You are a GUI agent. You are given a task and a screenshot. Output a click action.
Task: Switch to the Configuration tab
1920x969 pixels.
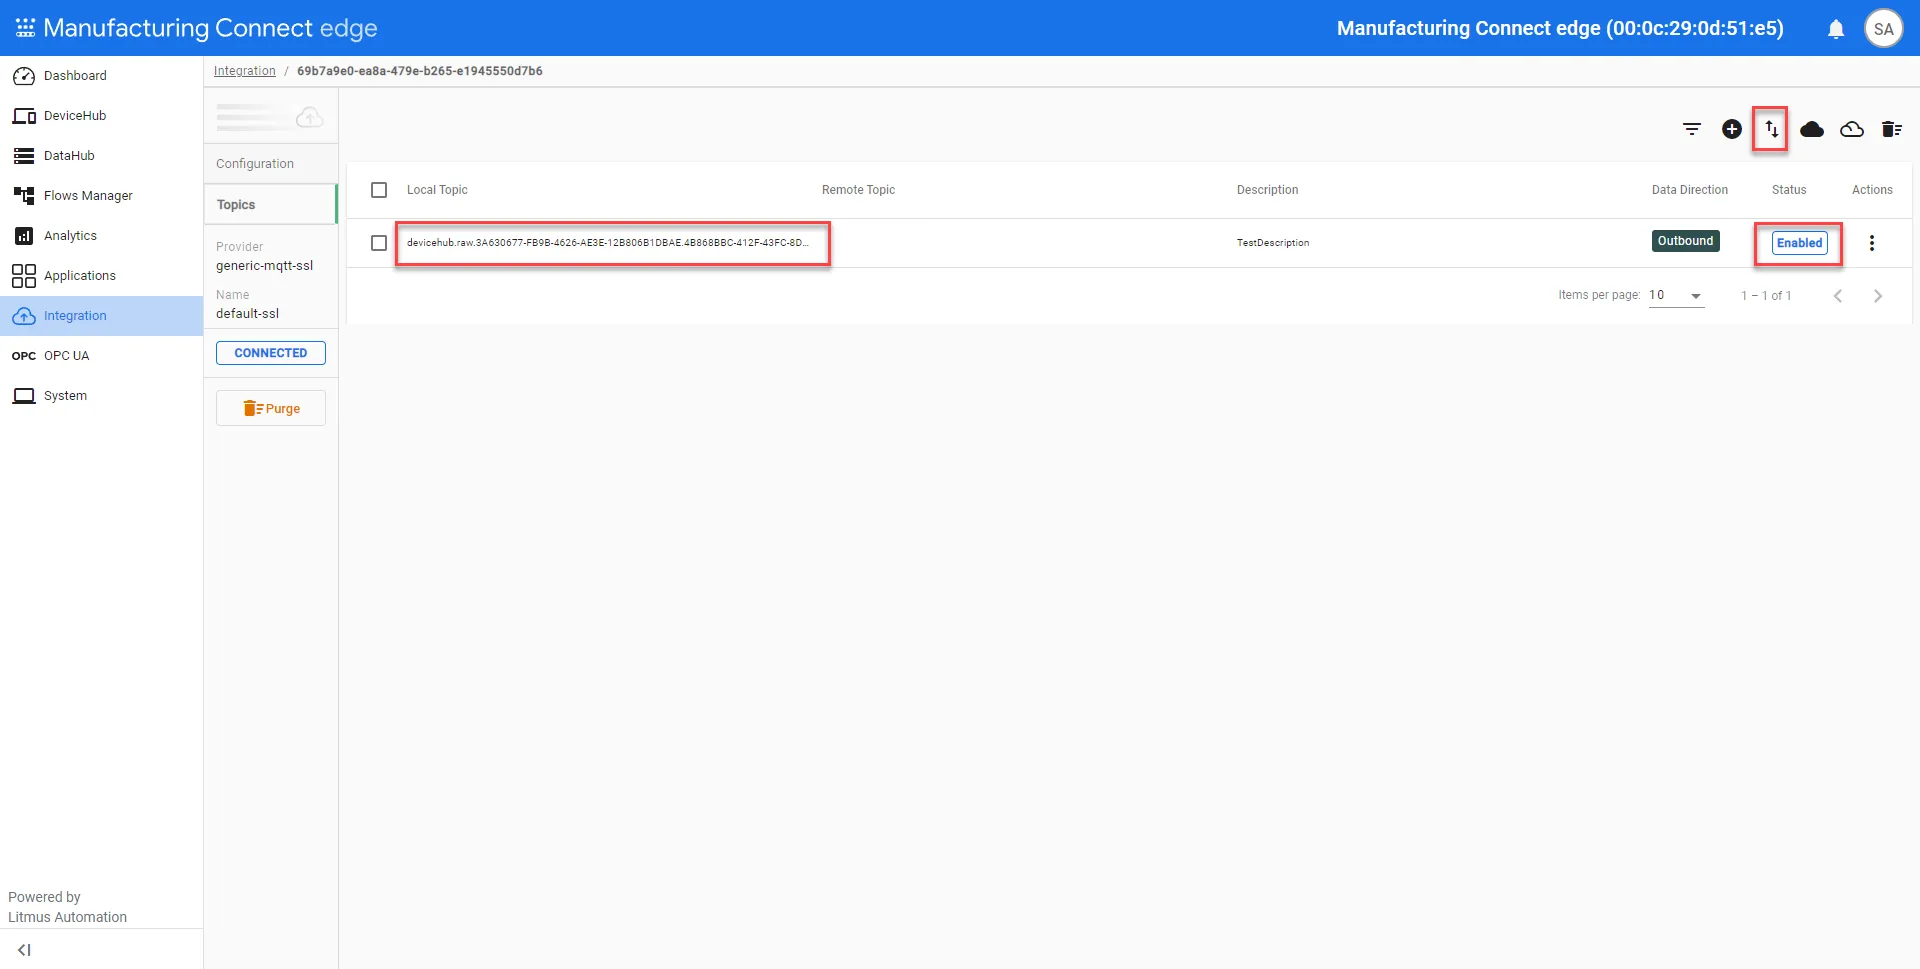click(x=271, y=164)
